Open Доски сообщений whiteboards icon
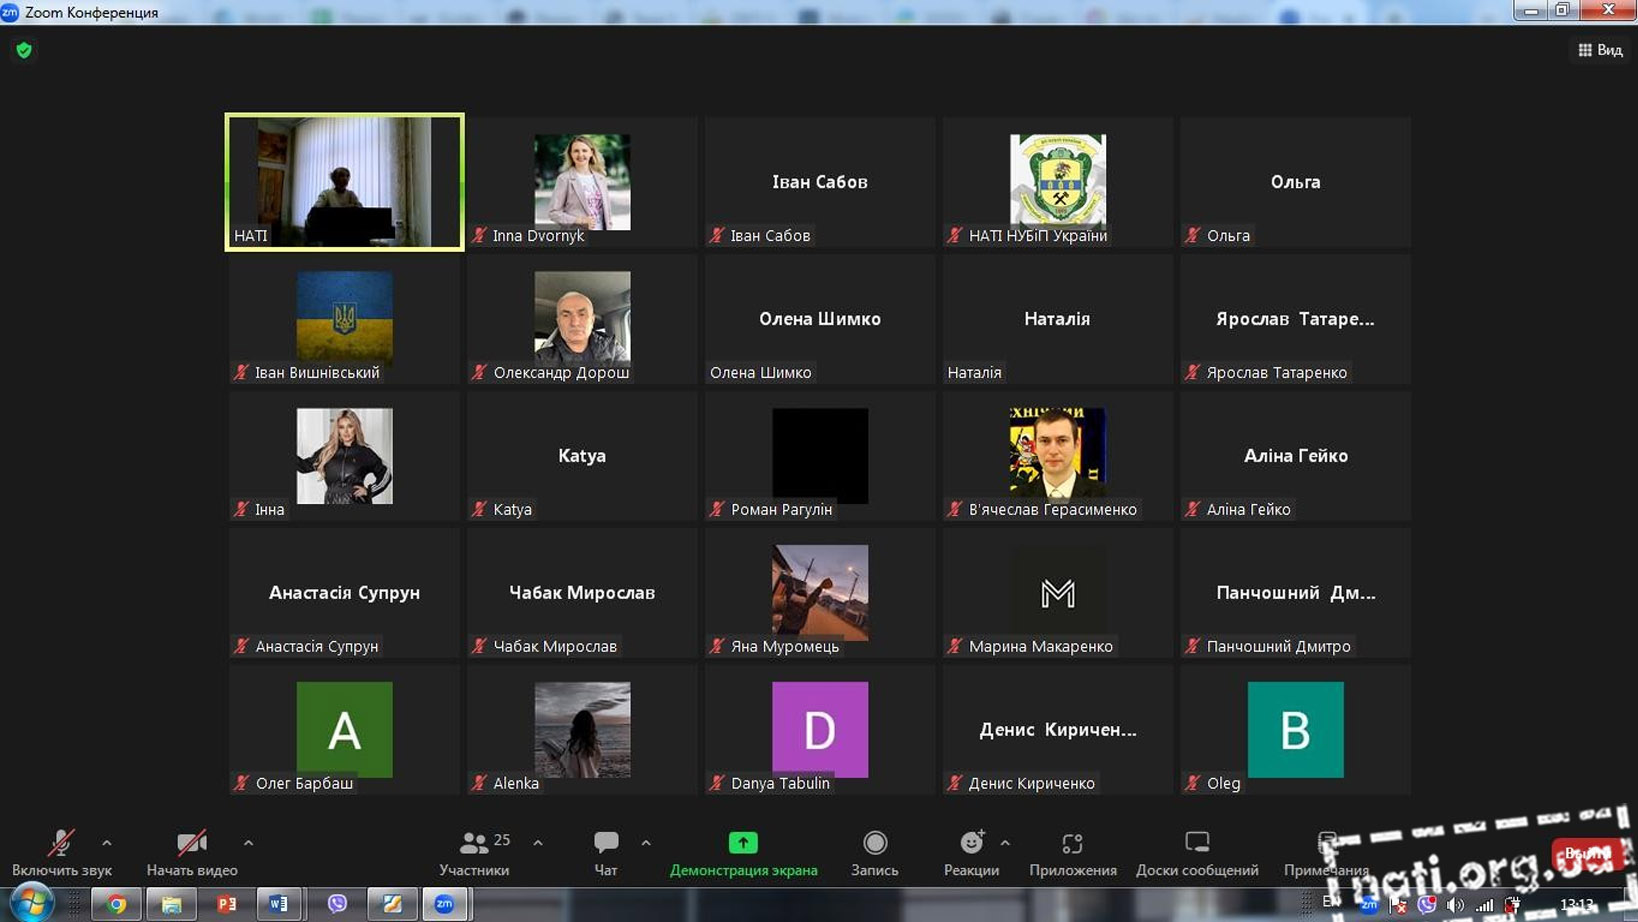 [1197, 844]
